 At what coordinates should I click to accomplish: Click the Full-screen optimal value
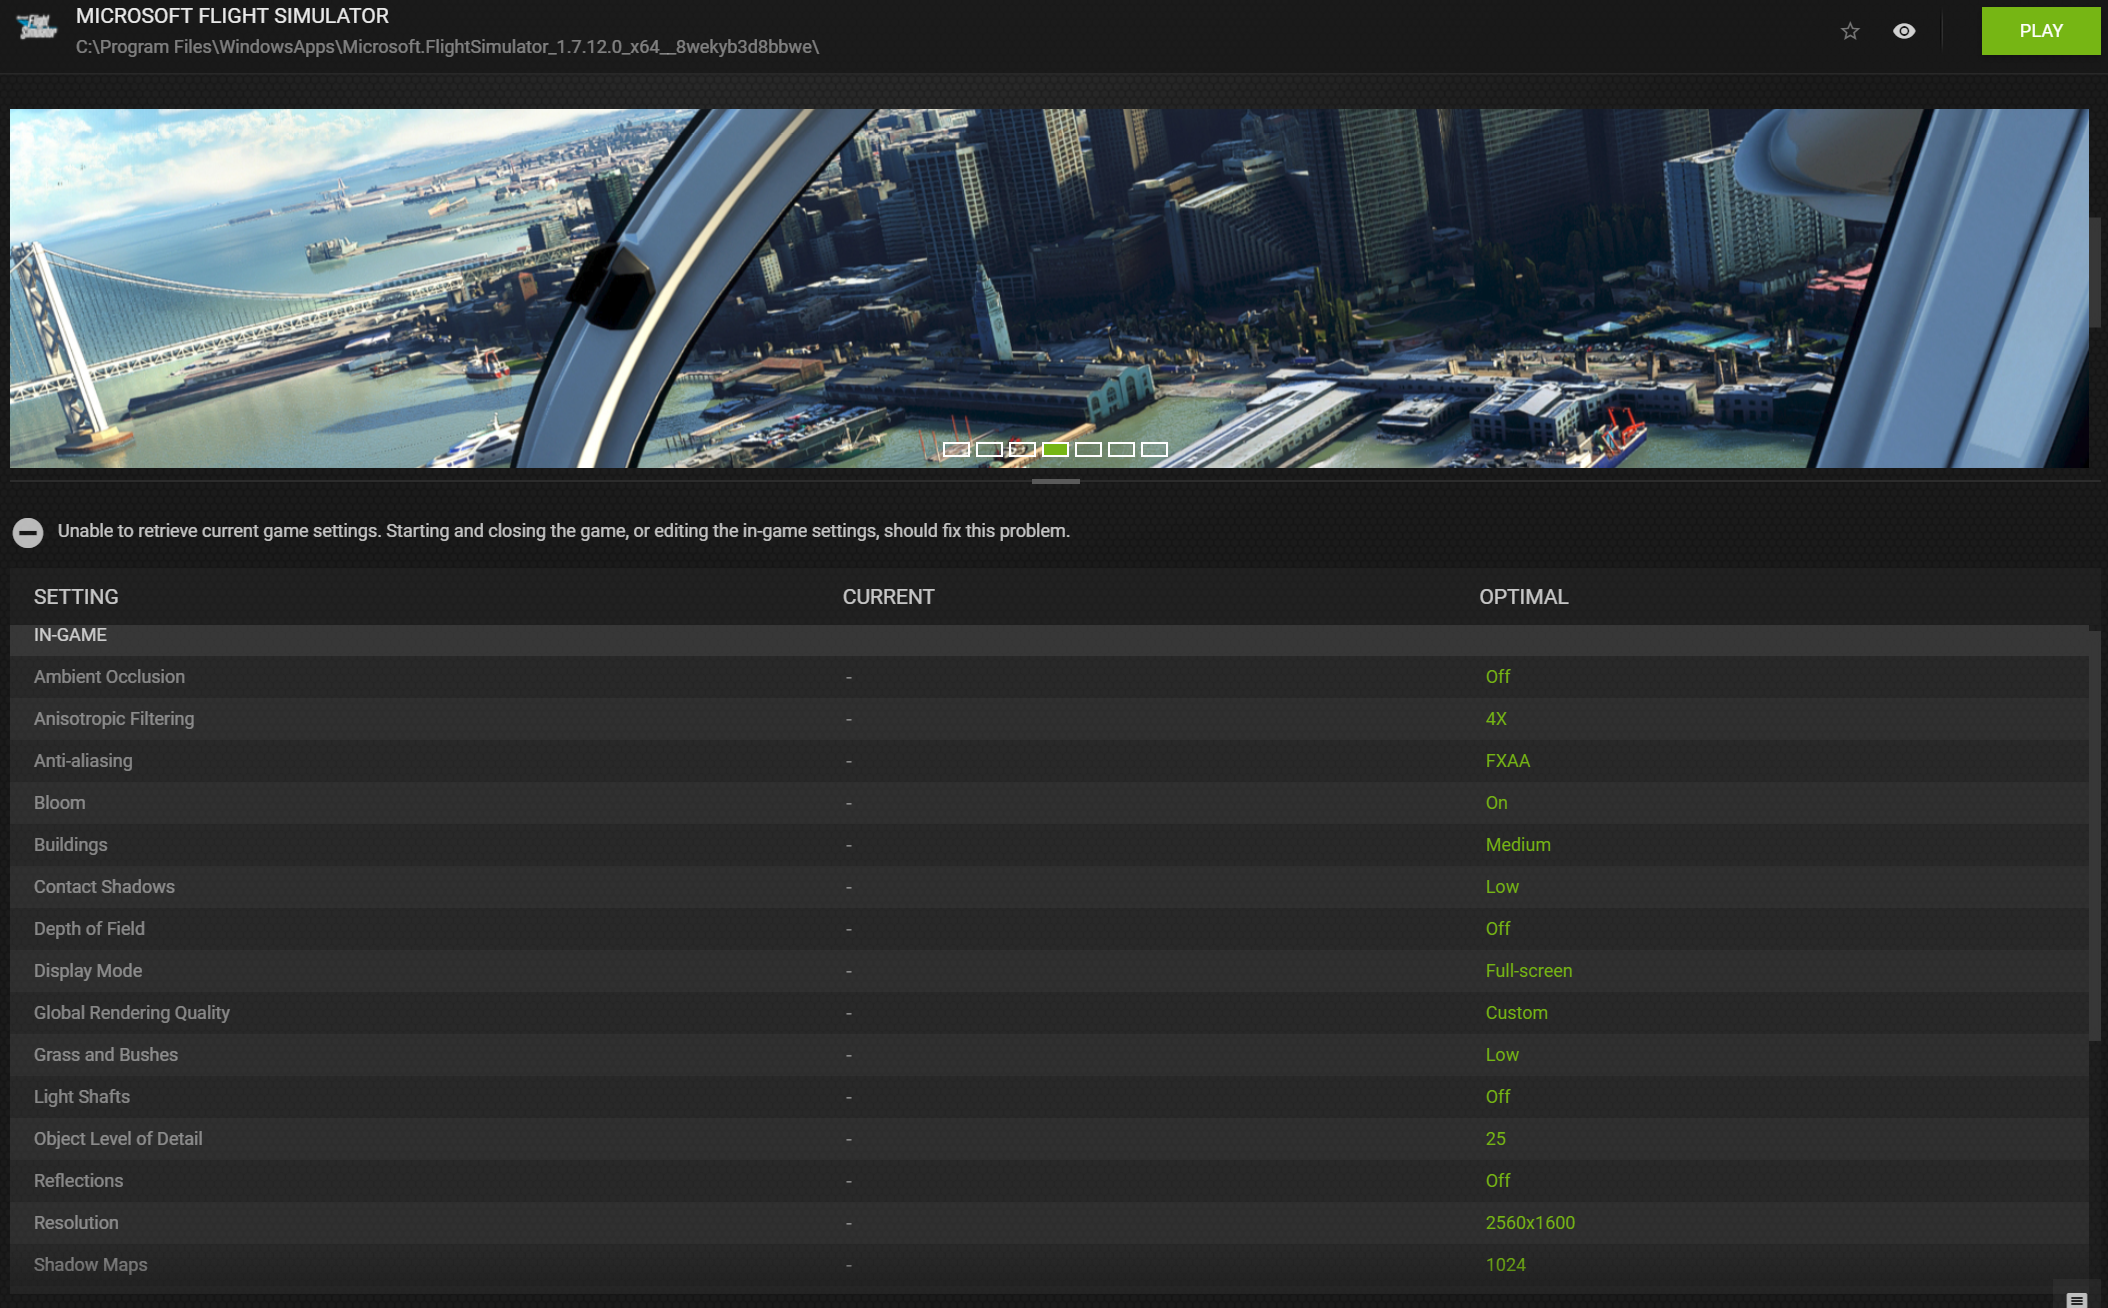point(1528,971)
